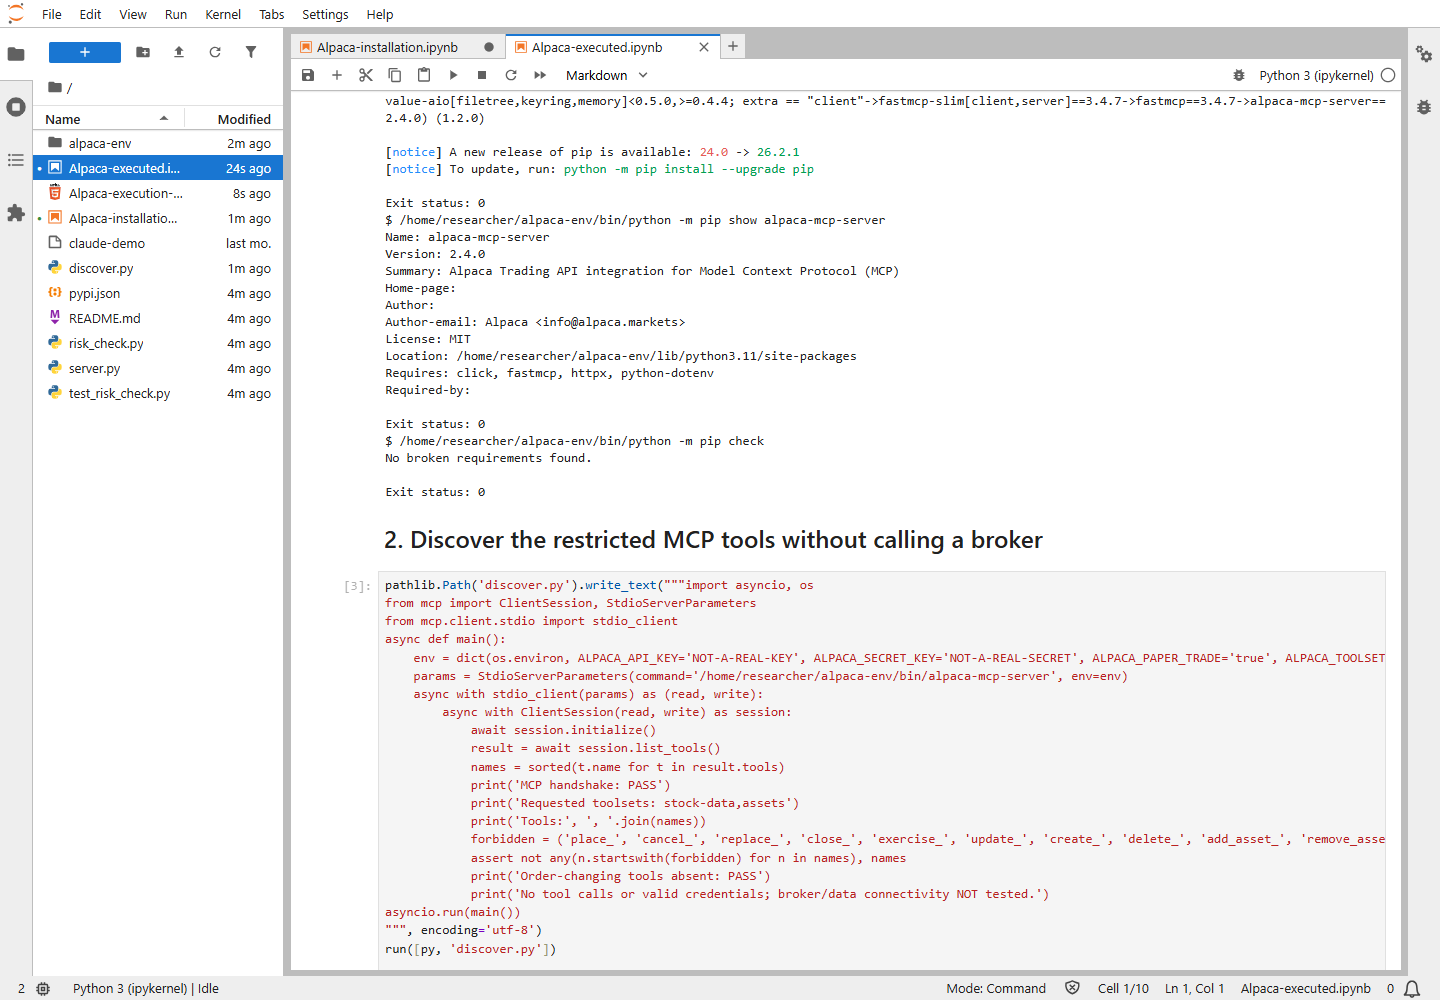Open the cell type Markdown dropdown
This screenshot has width=1440, height=1000.
point(607,75)
